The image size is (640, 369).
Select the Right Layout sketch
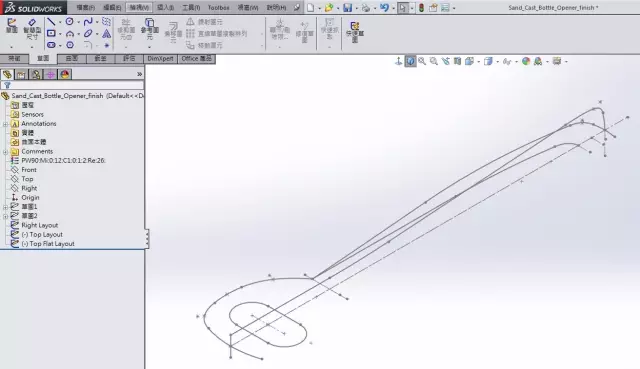[40, 225]
